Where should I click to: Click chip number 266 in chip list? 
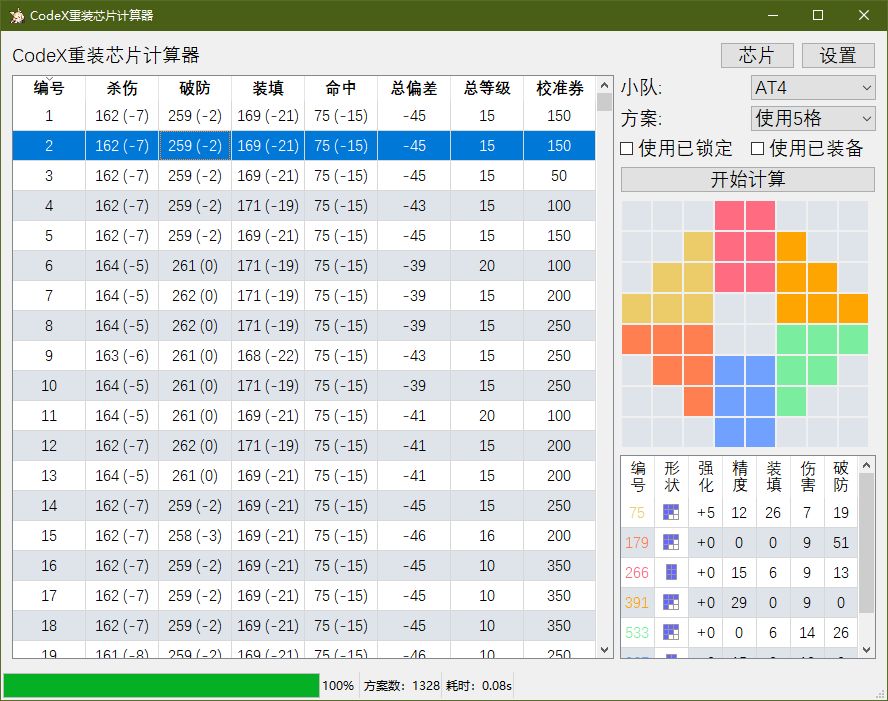click(637, 572)
